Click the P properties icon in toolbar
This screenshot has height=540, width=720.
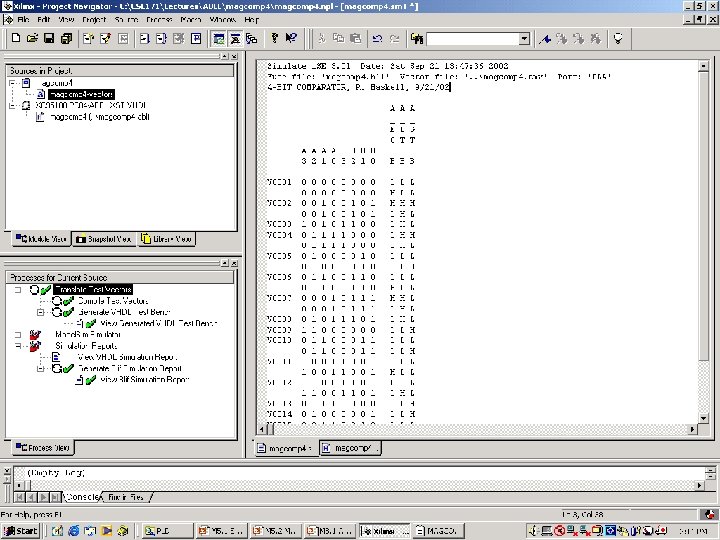click(x=196, y=39)
